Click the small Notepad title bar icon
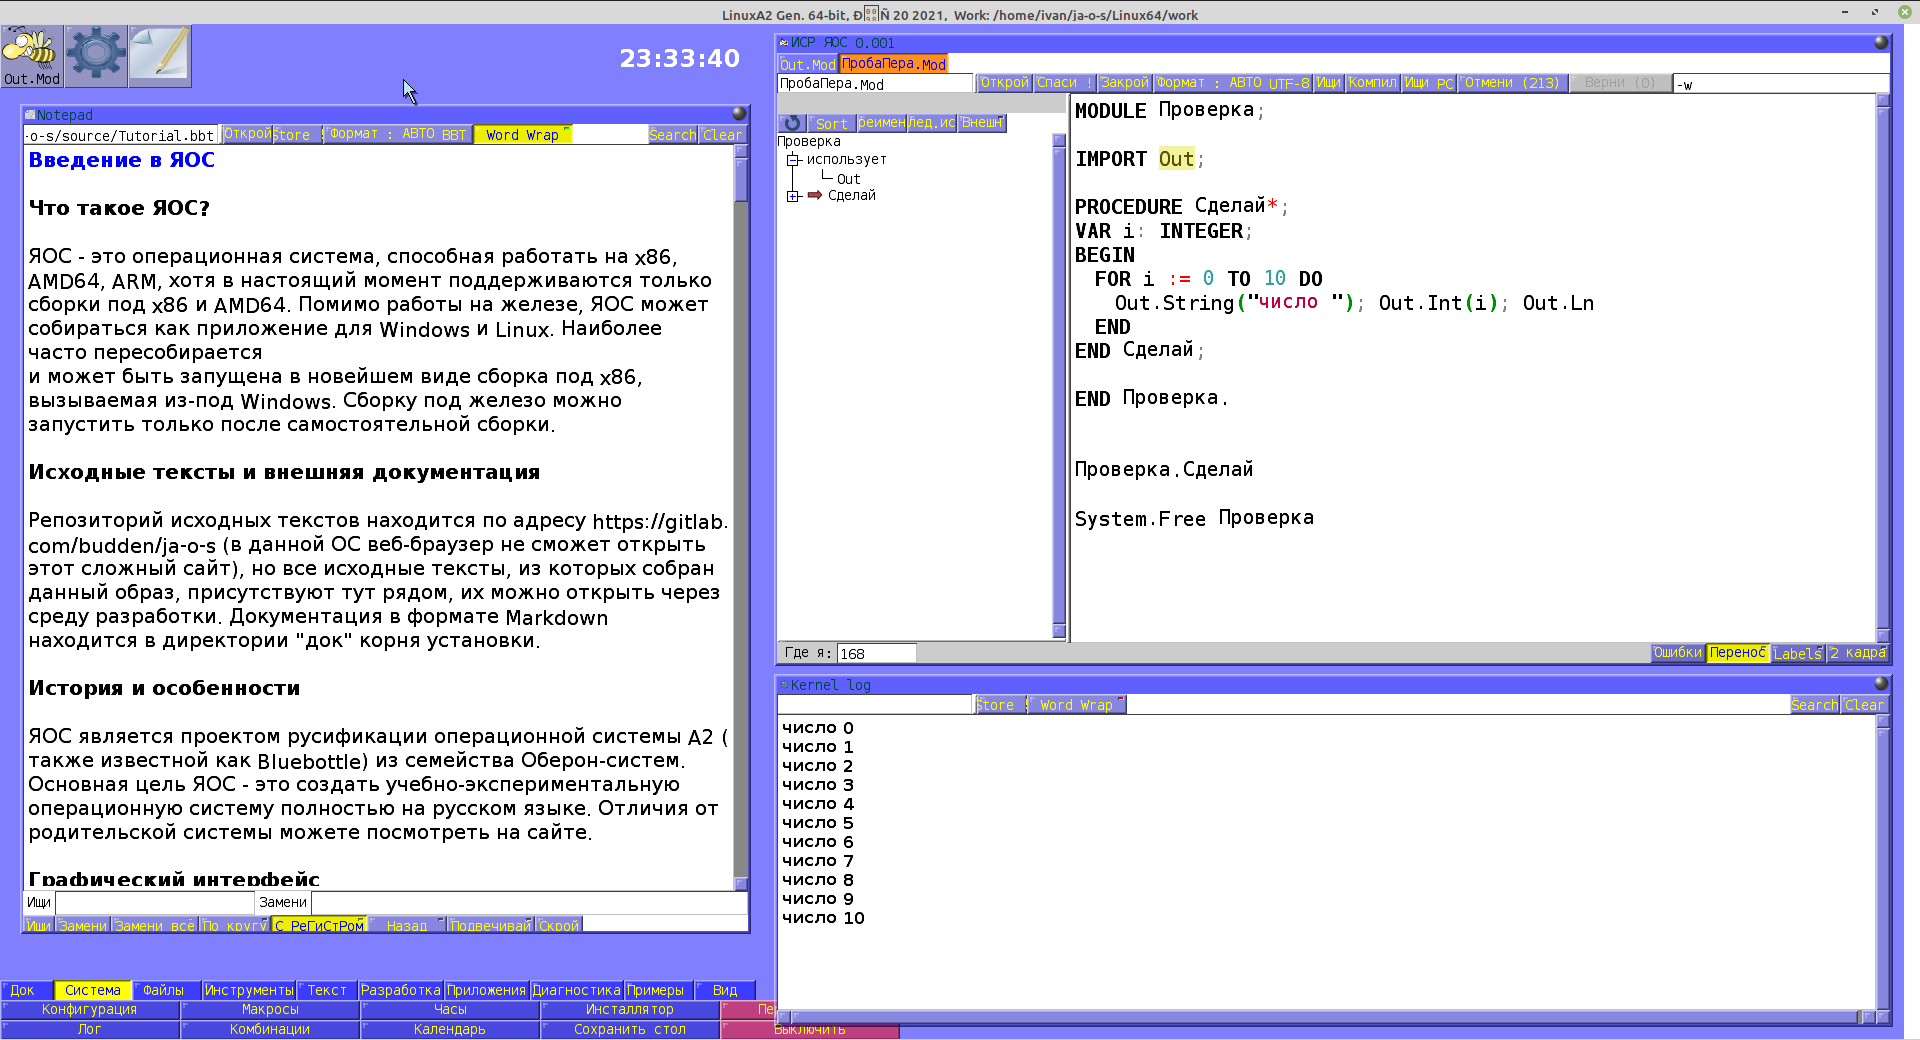This screenshot has height=1040, width=1920. 30,115
